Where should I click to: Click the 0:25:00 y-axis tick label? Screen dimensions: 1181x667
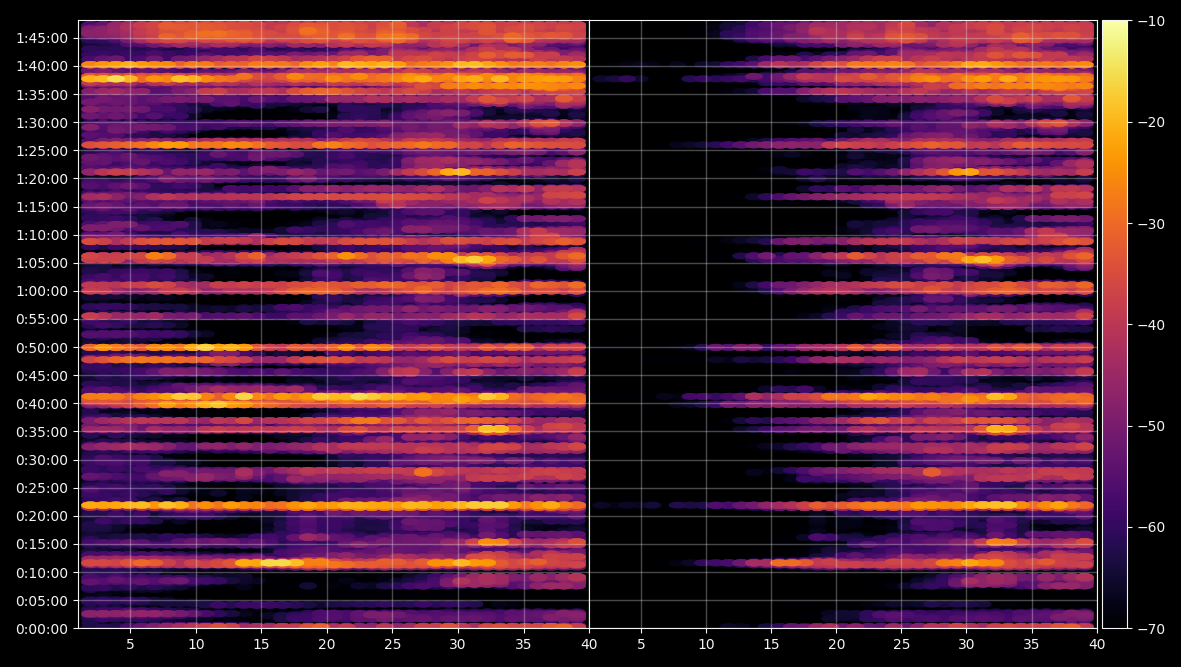point(42,488)
